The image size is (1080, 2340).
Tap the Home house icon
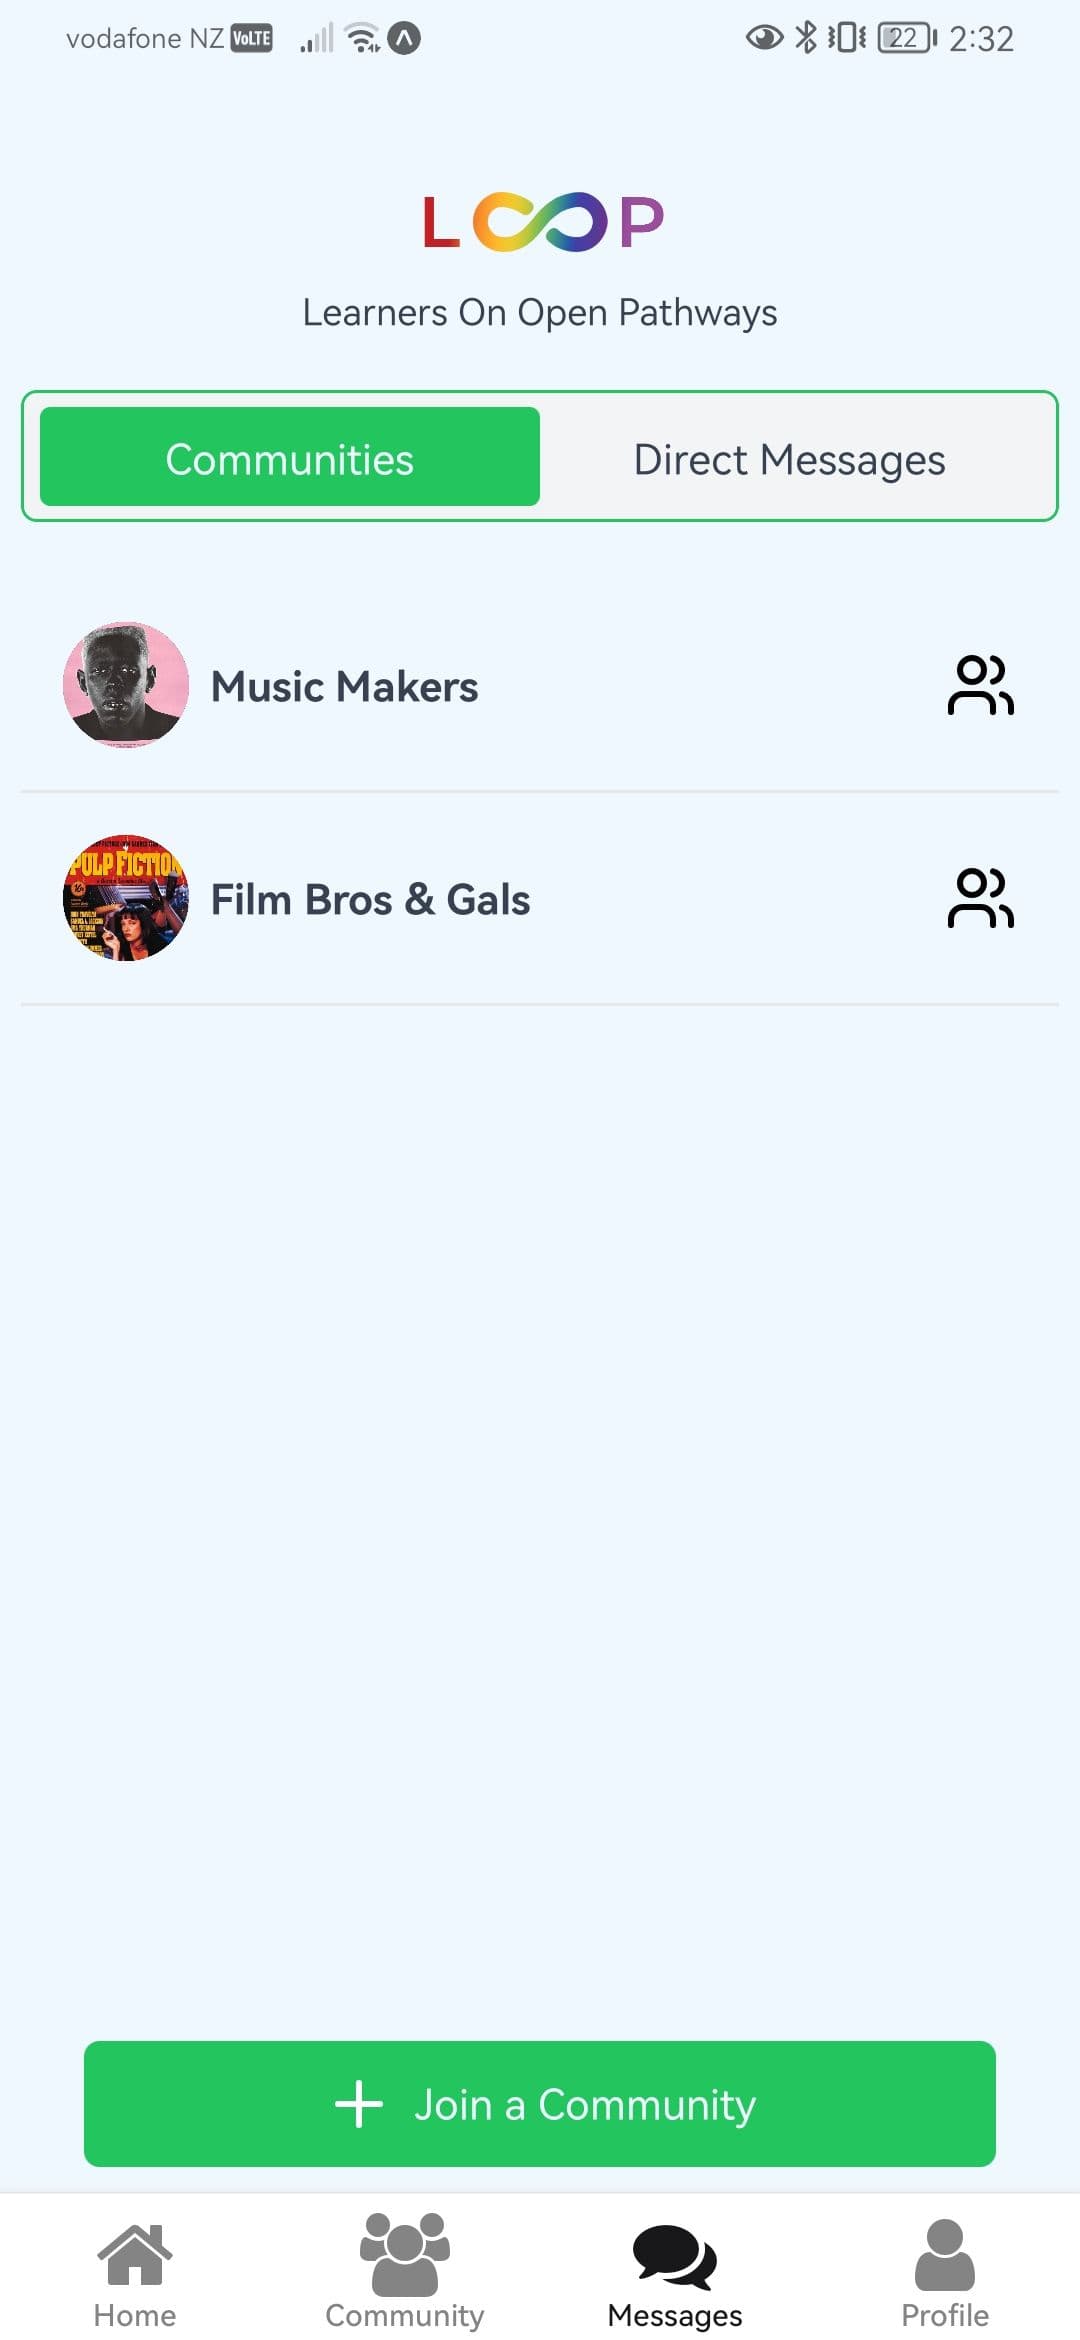coord(135,2256)
